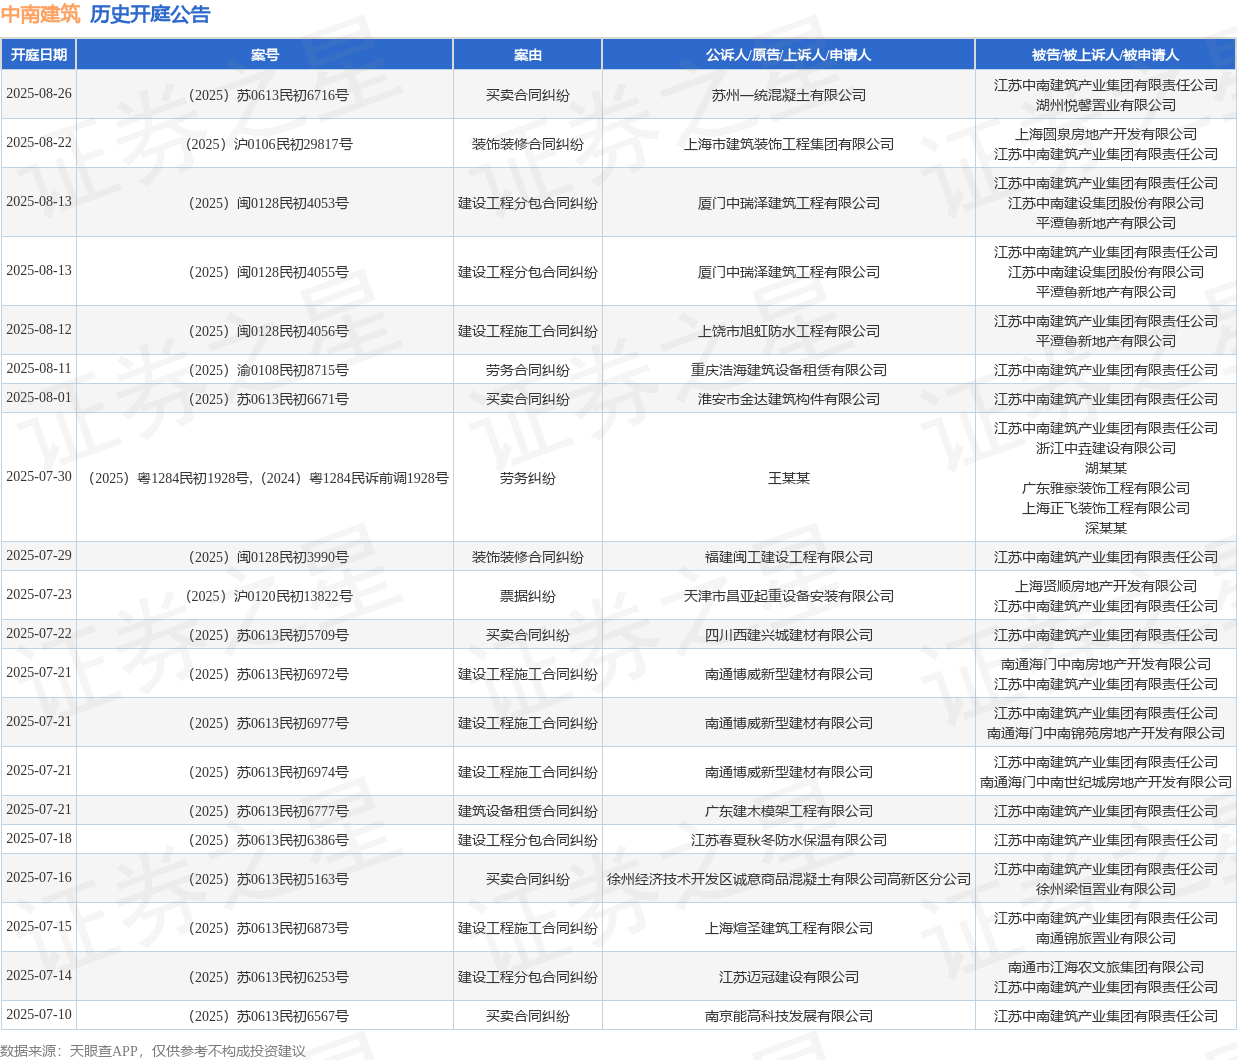Click plaintiff 江苏春夏秋冬防水保温有限公司

click(789, 840)
